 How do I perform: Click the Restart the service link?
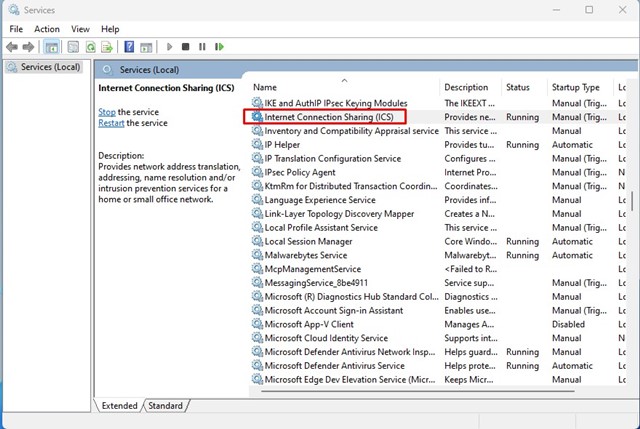pyautogui.click(x=111, y=123)
